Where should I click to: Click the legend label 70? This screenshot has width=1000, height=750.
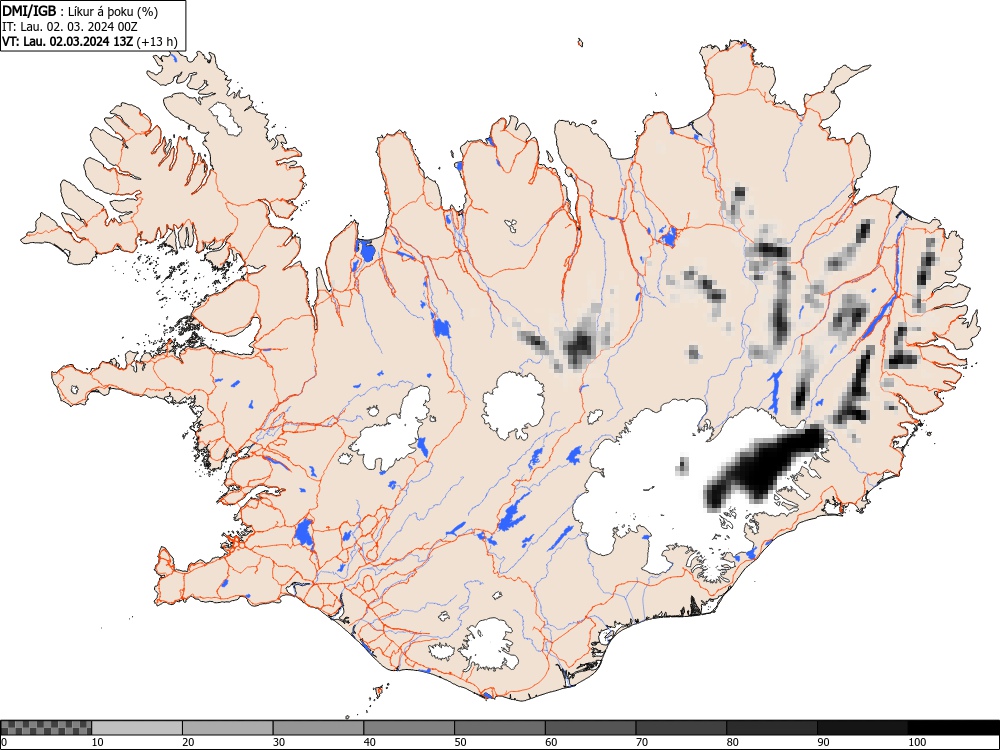pyautogui.click(x=642, y=742)
